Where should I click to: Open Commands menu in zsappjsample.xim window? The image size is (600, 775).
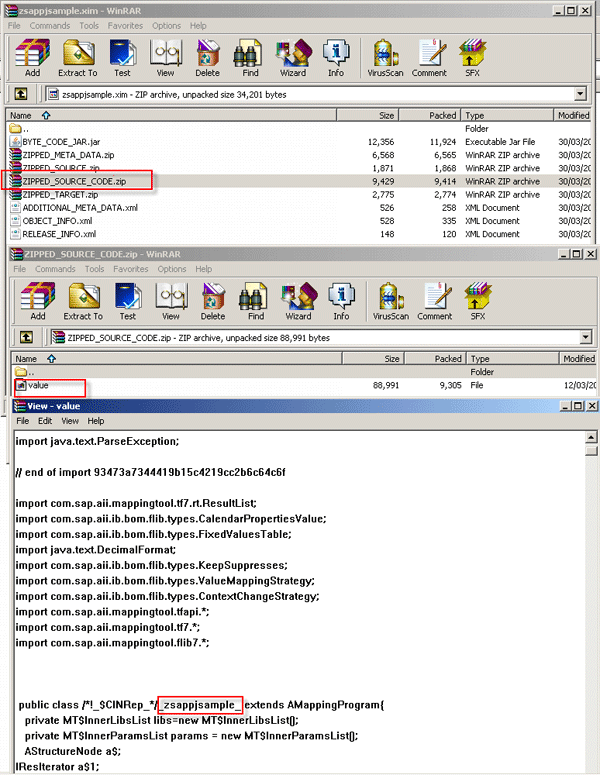(x=50, y=25)
